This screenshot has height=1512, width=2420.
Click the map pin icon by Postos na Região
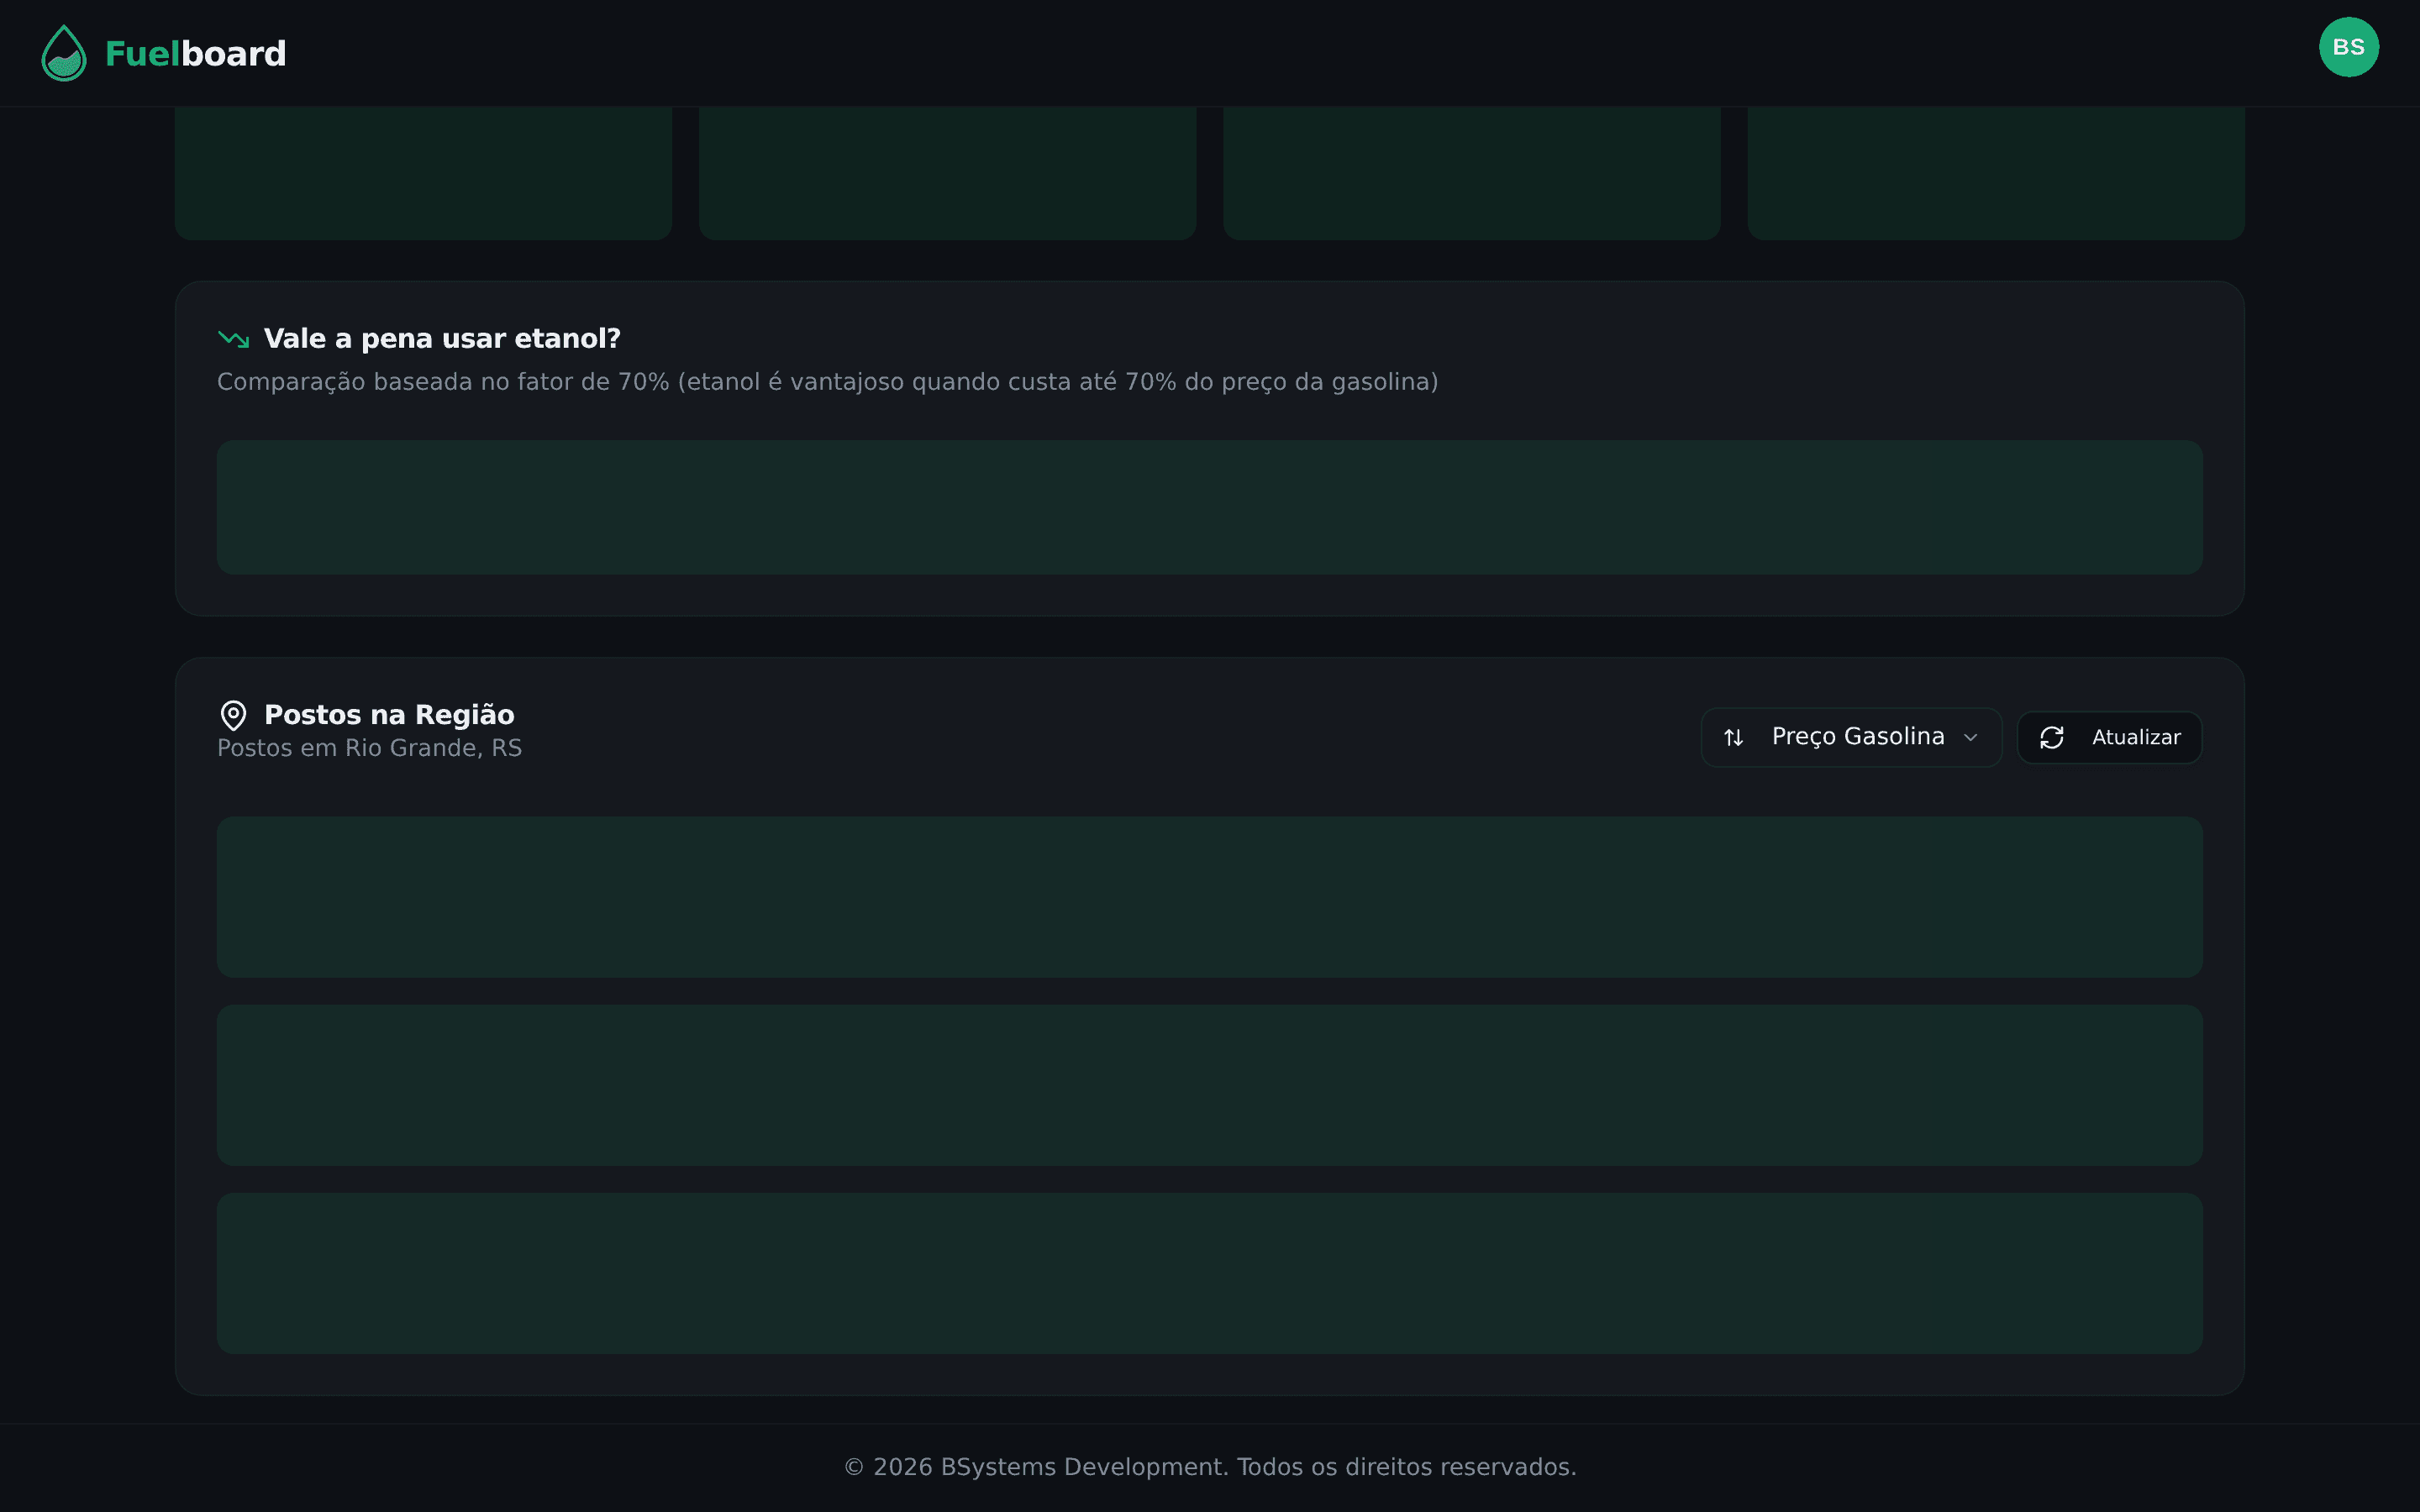(233, 715)
